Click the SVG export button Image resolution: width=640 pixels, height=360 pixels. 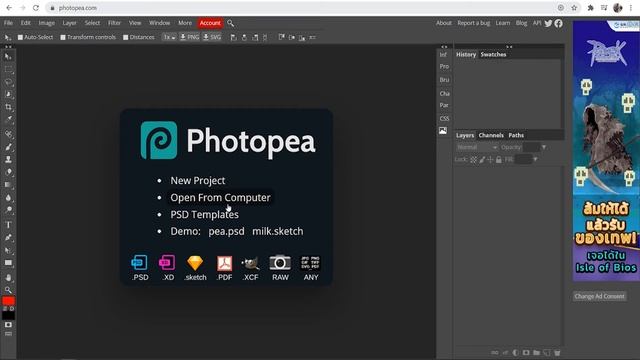coord(212,37)
